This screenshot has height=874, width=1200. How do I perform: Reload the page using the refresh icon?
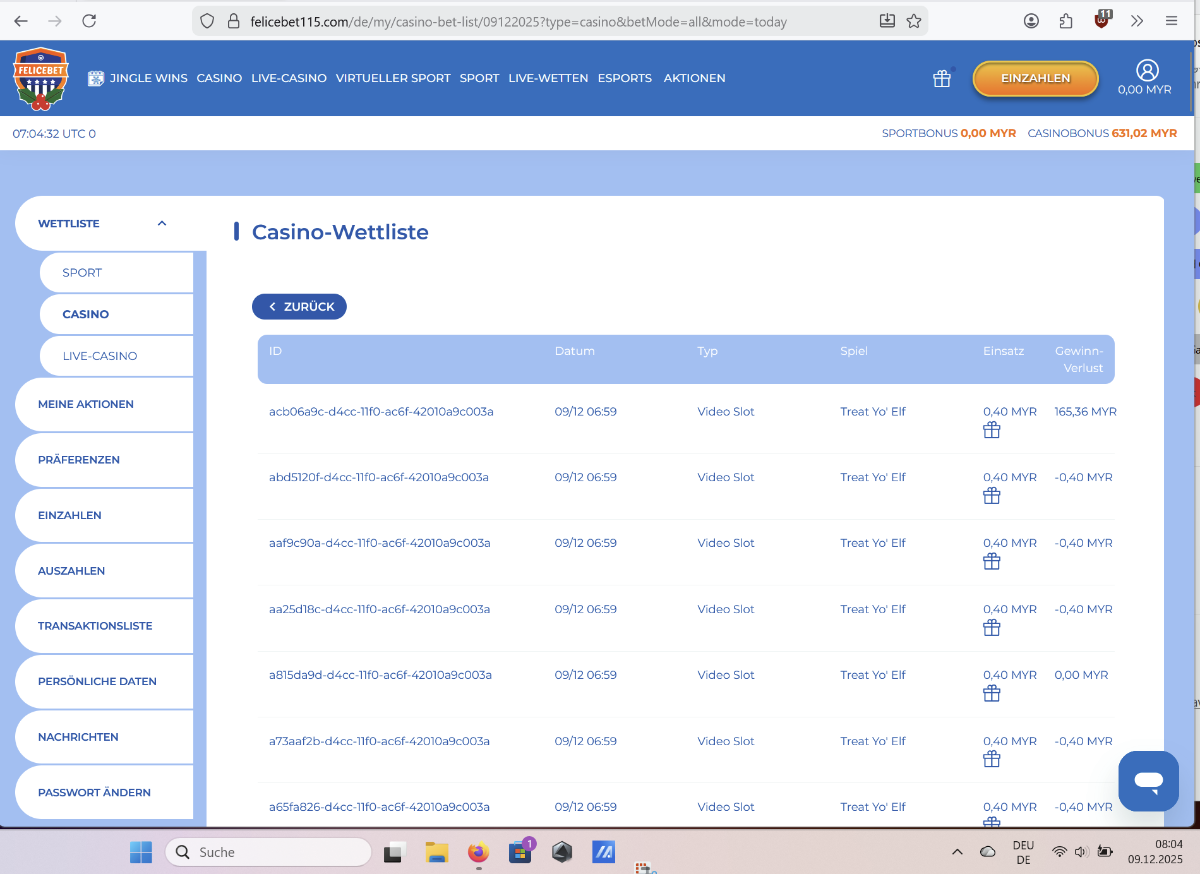pyautogui.click(x=89, y=21)
